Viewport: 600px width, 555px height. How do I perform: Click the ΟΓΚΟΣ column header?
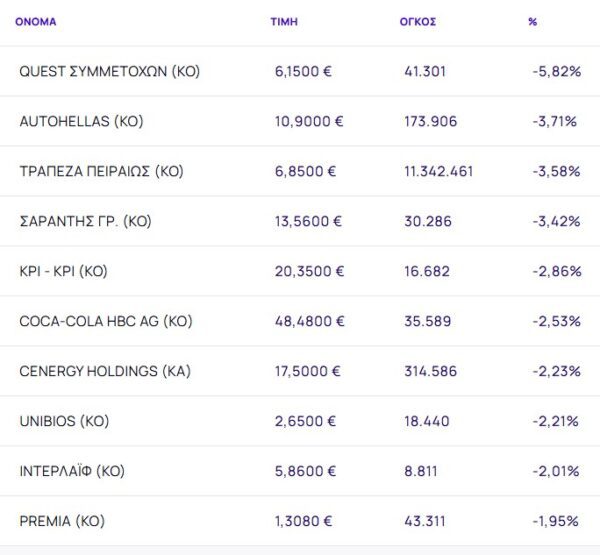coord(417,21)
